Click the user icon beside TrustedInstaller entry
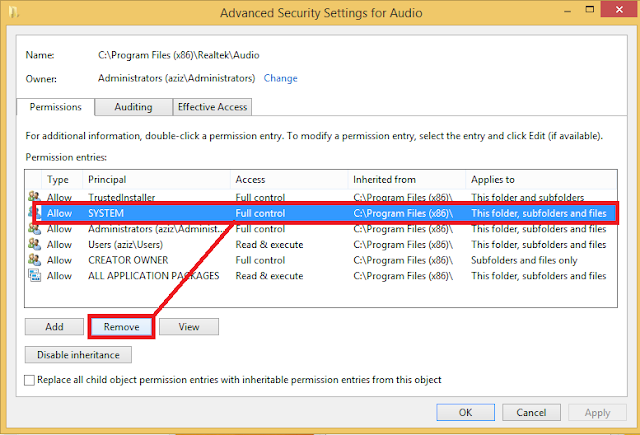This screenshot has width=640, height=435. coord(35,198)
